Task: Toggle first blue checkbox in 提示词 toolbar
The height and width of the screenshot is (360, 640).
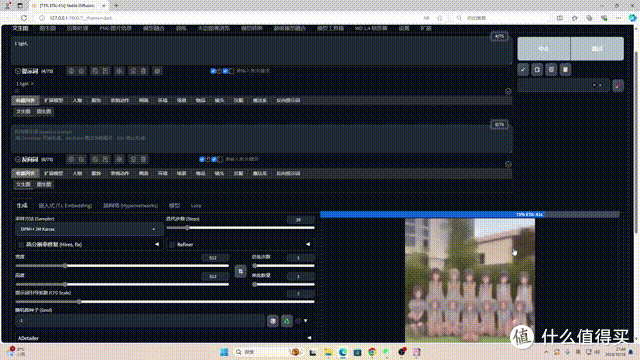Action: [x=213, y=71]
